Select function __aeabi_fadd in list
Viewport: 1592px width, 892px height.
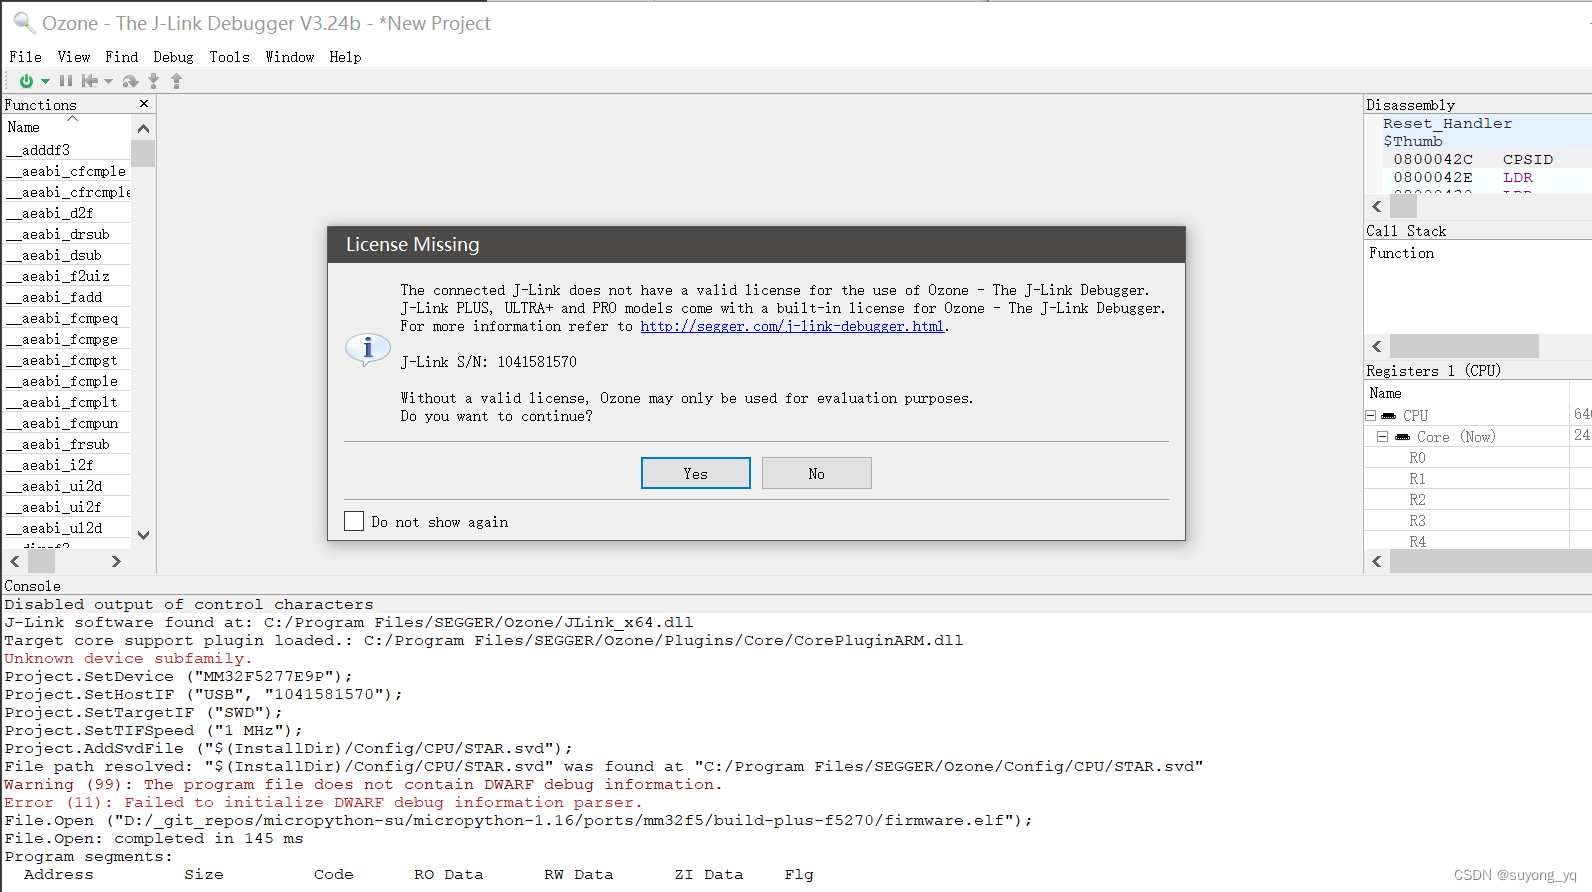tap(66, 297)
